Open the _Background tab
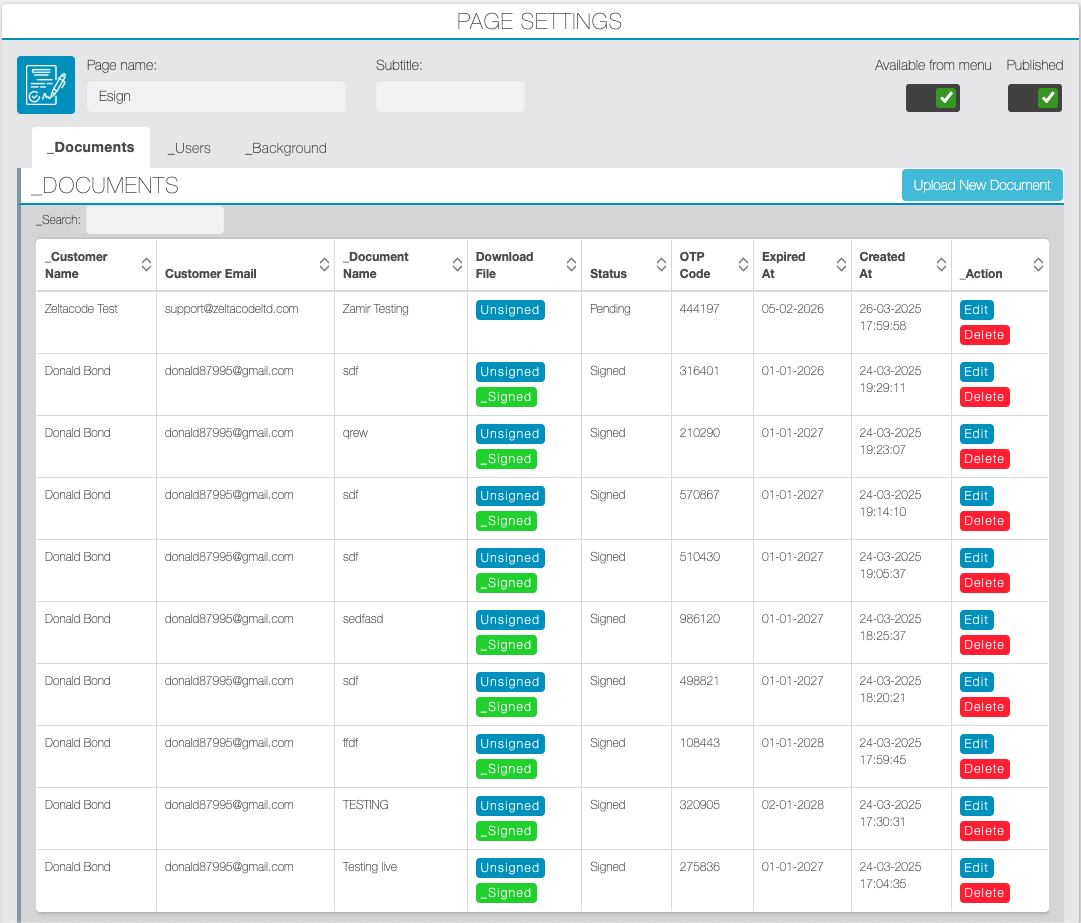 coord(285,148)
